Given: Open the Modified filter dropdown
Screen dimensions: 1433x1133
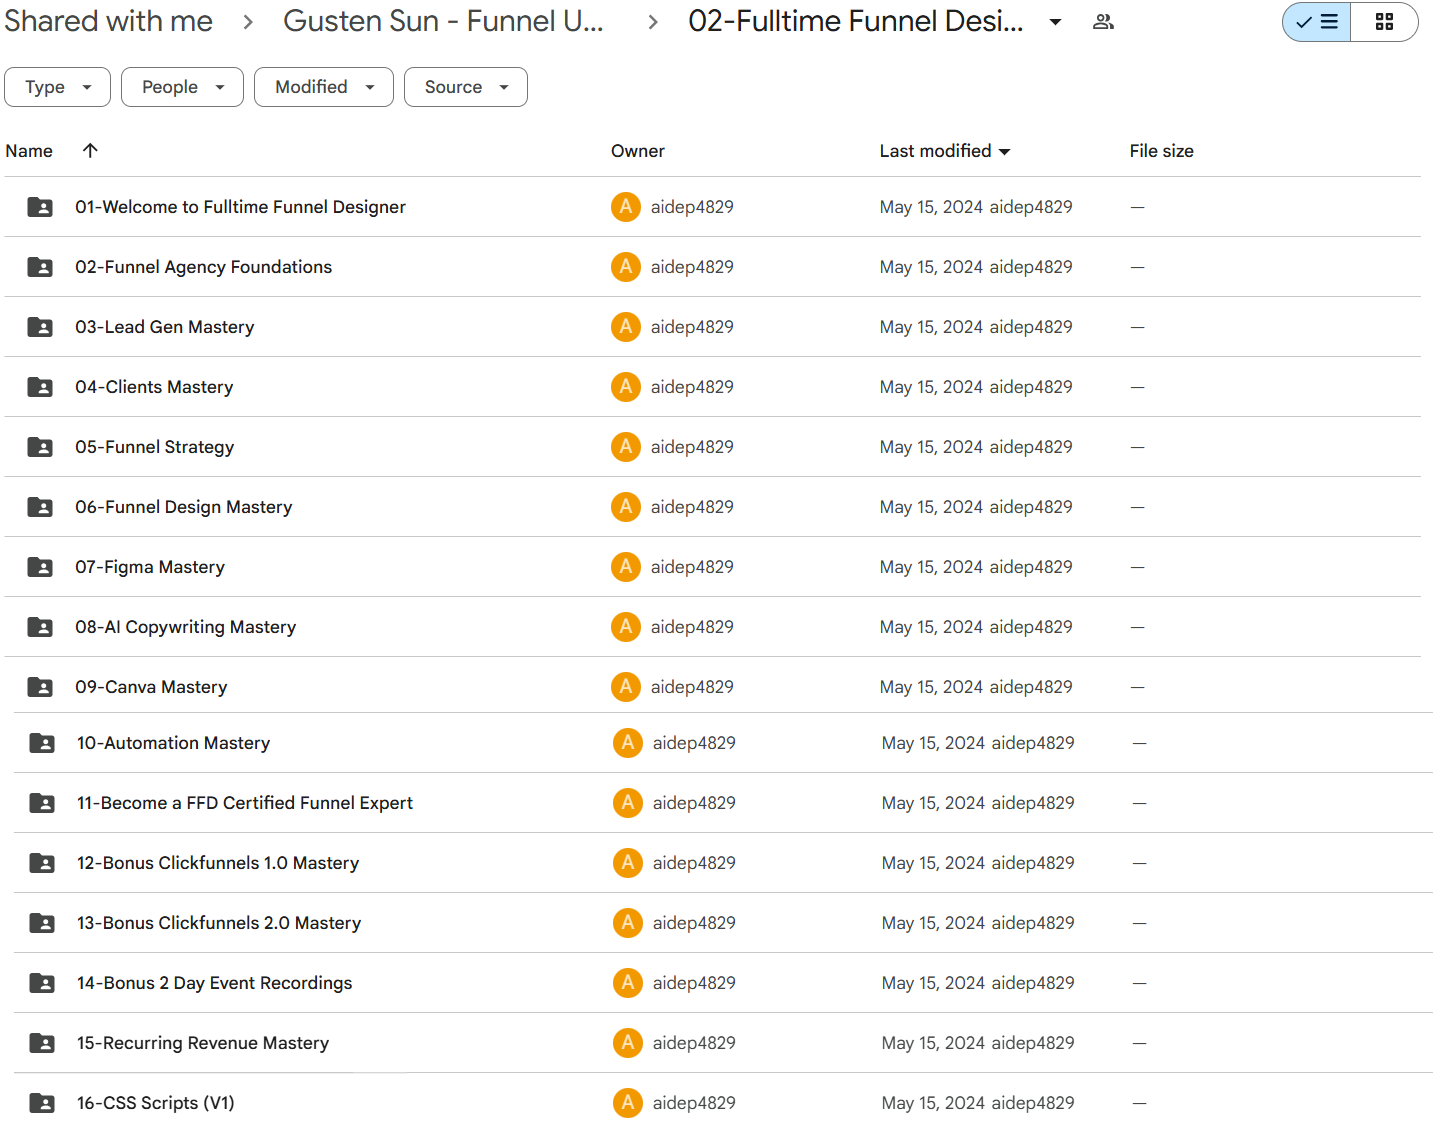Looking at the screenshot, I should (324, 87).
